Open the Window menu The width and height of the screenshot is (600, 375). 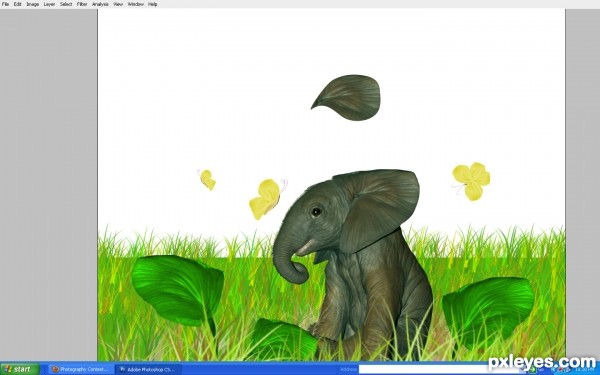135,4
